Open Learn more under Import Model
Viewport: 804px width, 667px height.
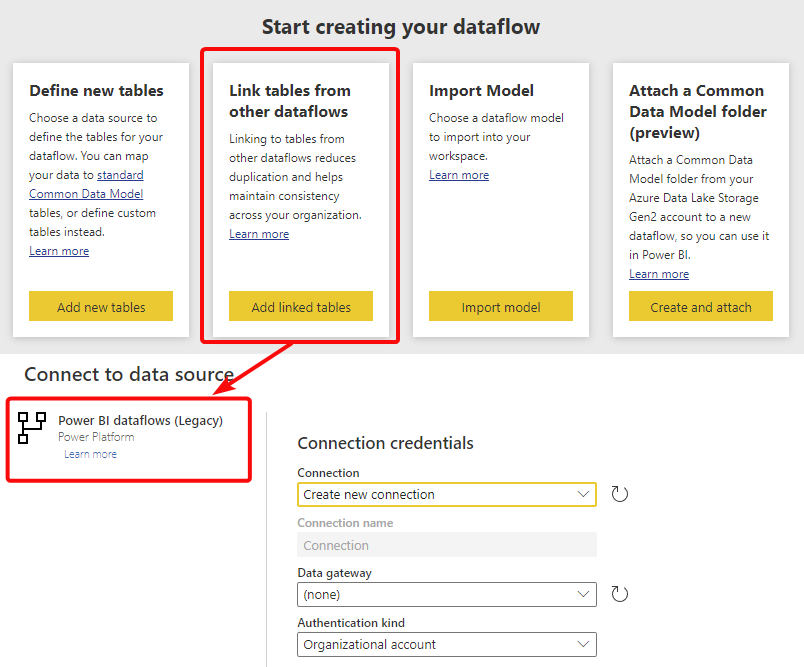pyautogui.click(x=459, y=175)
